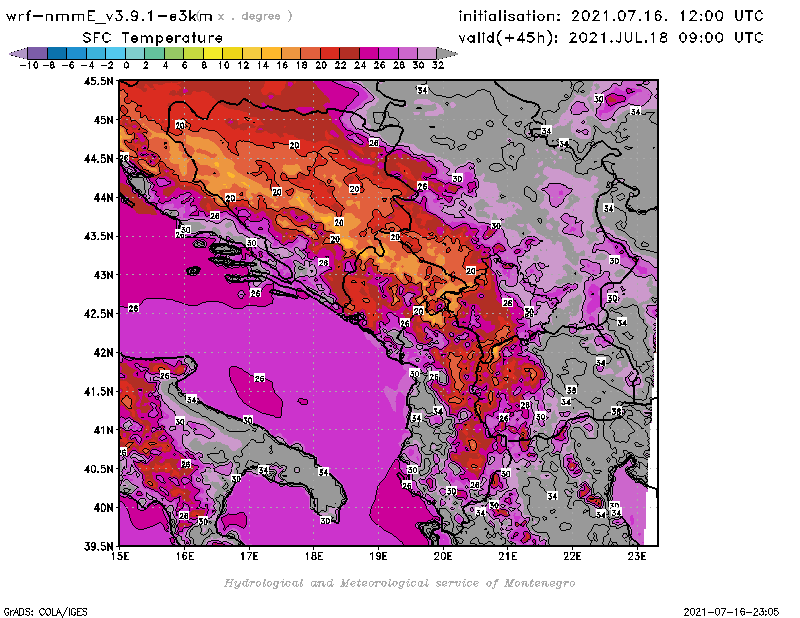The height and width of the screenshot is (618, 800).
Task: Click the initialisation 2021.07.16. 12:00 UTC text
Action: tap(611, 16)
